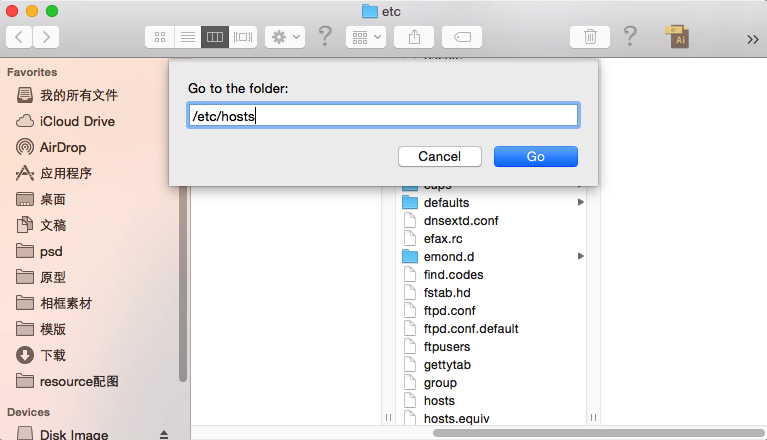The width and height of the screenshot is (767, 440).
Task: Select Disk Image device in sidebar
Action: [62, 434]
